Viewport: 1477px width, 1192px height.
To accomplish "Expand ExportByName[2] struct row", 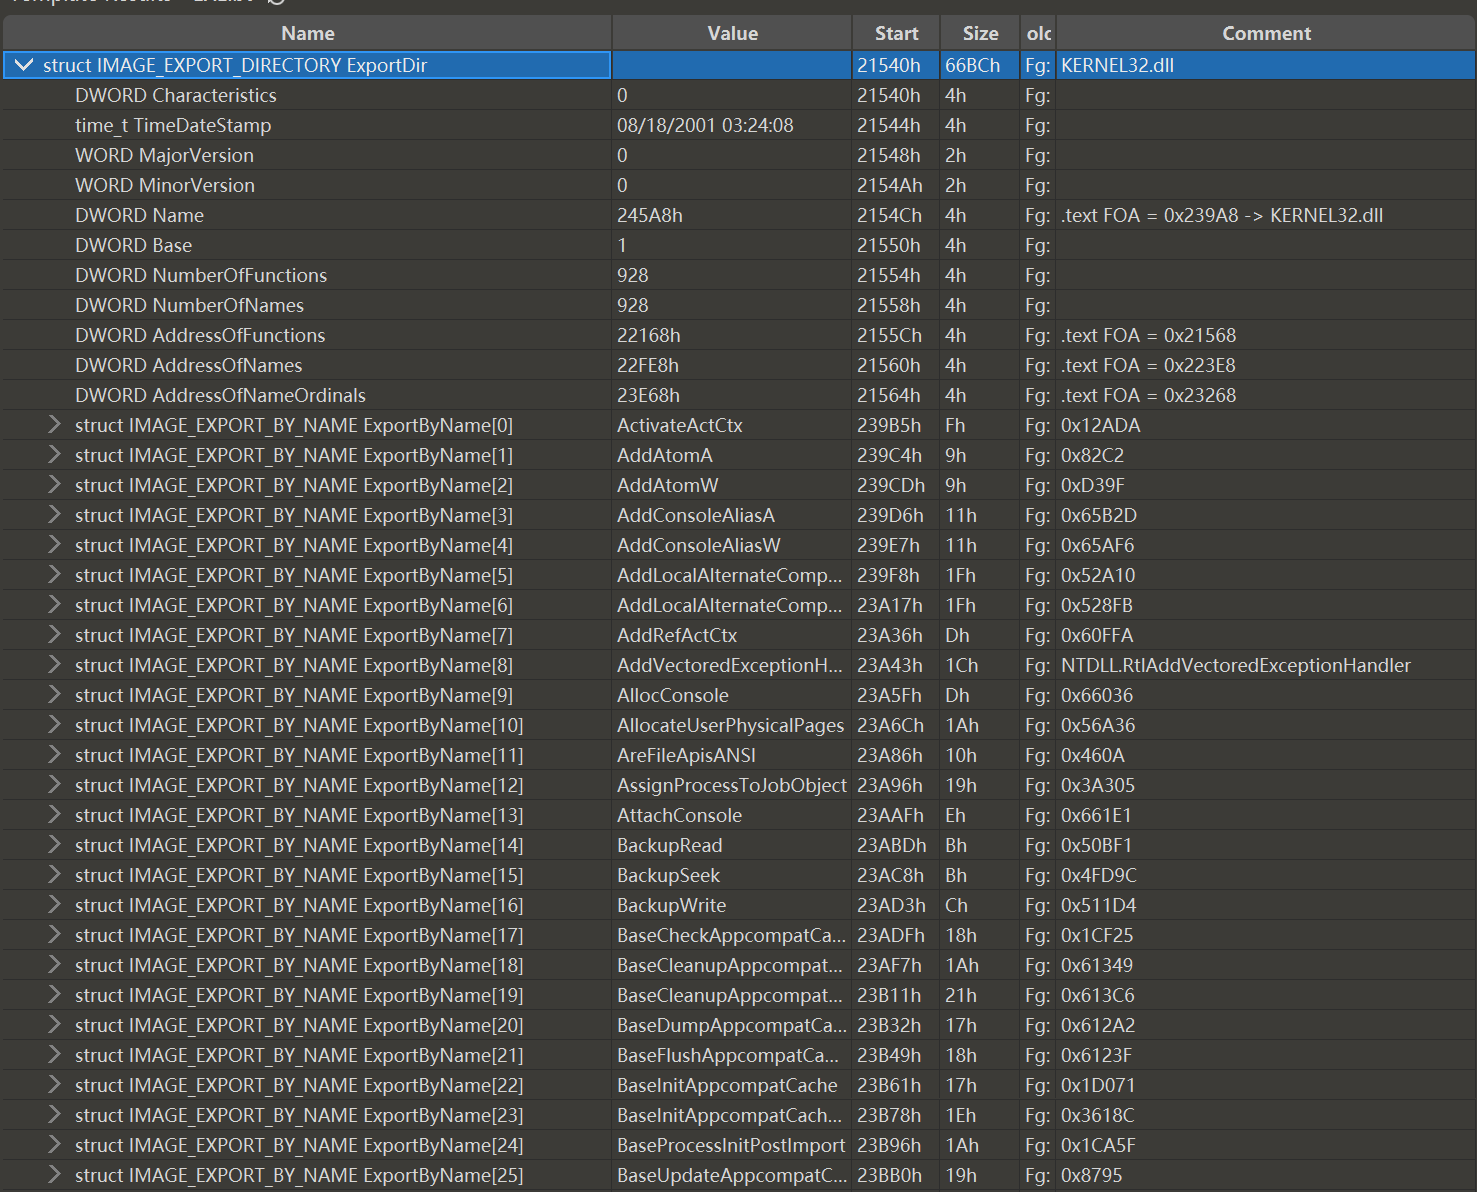I will point(55,485).
